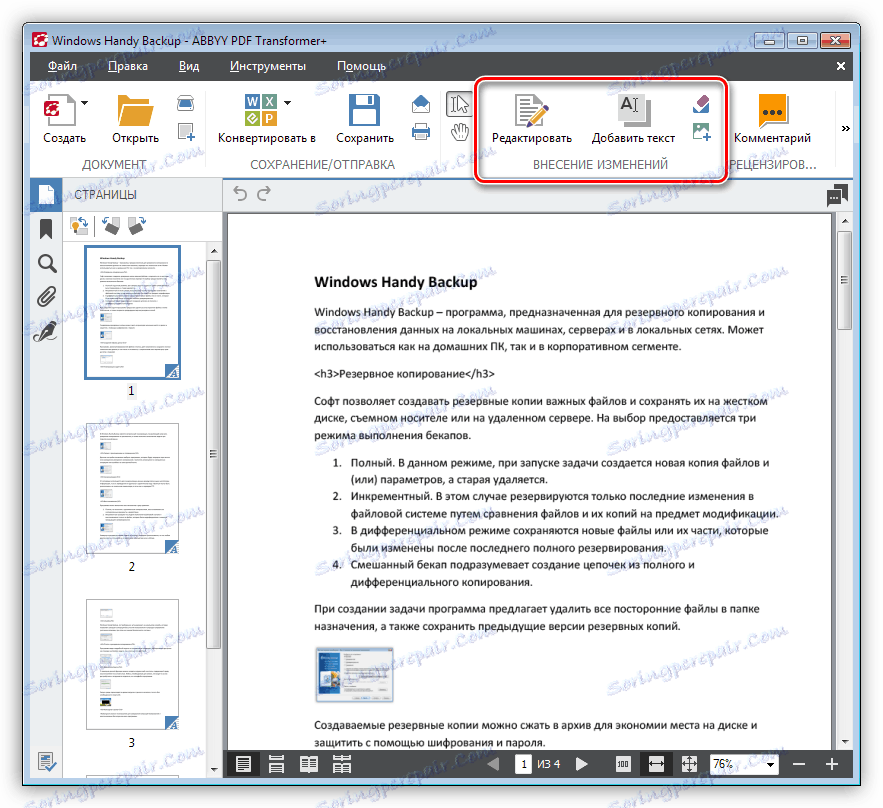Rotate page left in pages panel

pos(111,226)
